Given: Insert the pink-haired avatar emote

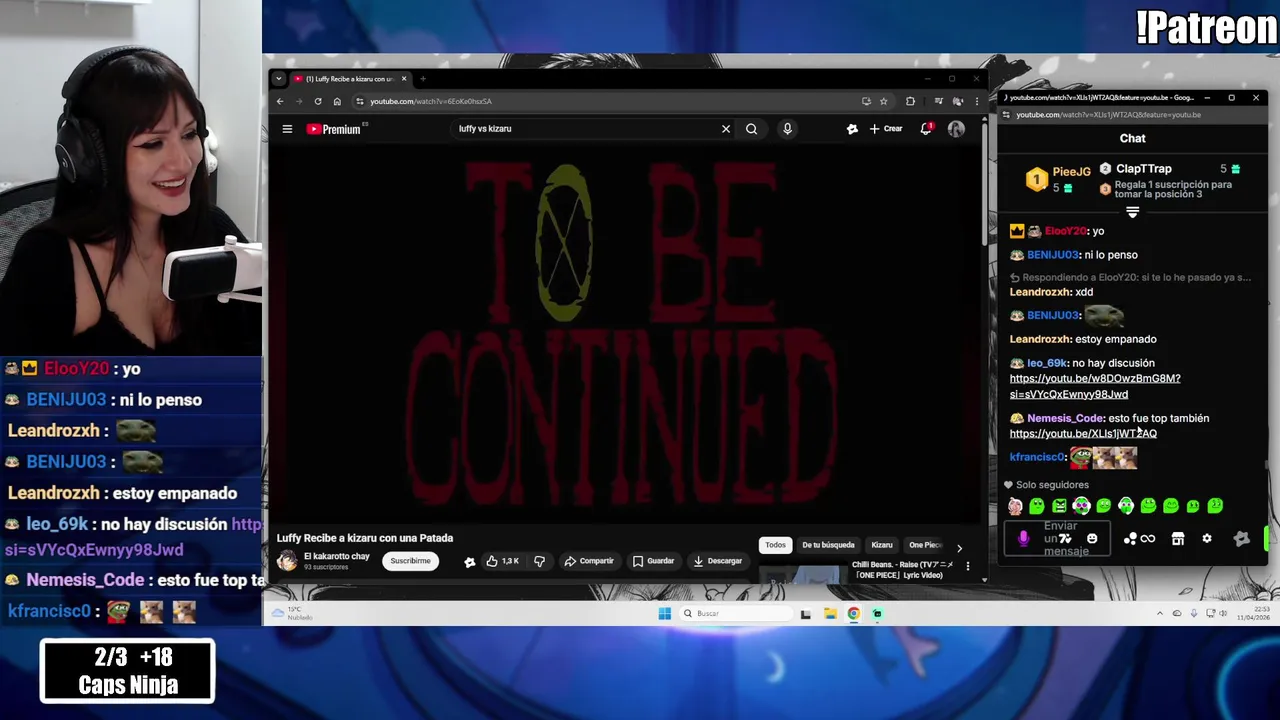Looking at the screenshot, I should click(x=1015, y=506).
